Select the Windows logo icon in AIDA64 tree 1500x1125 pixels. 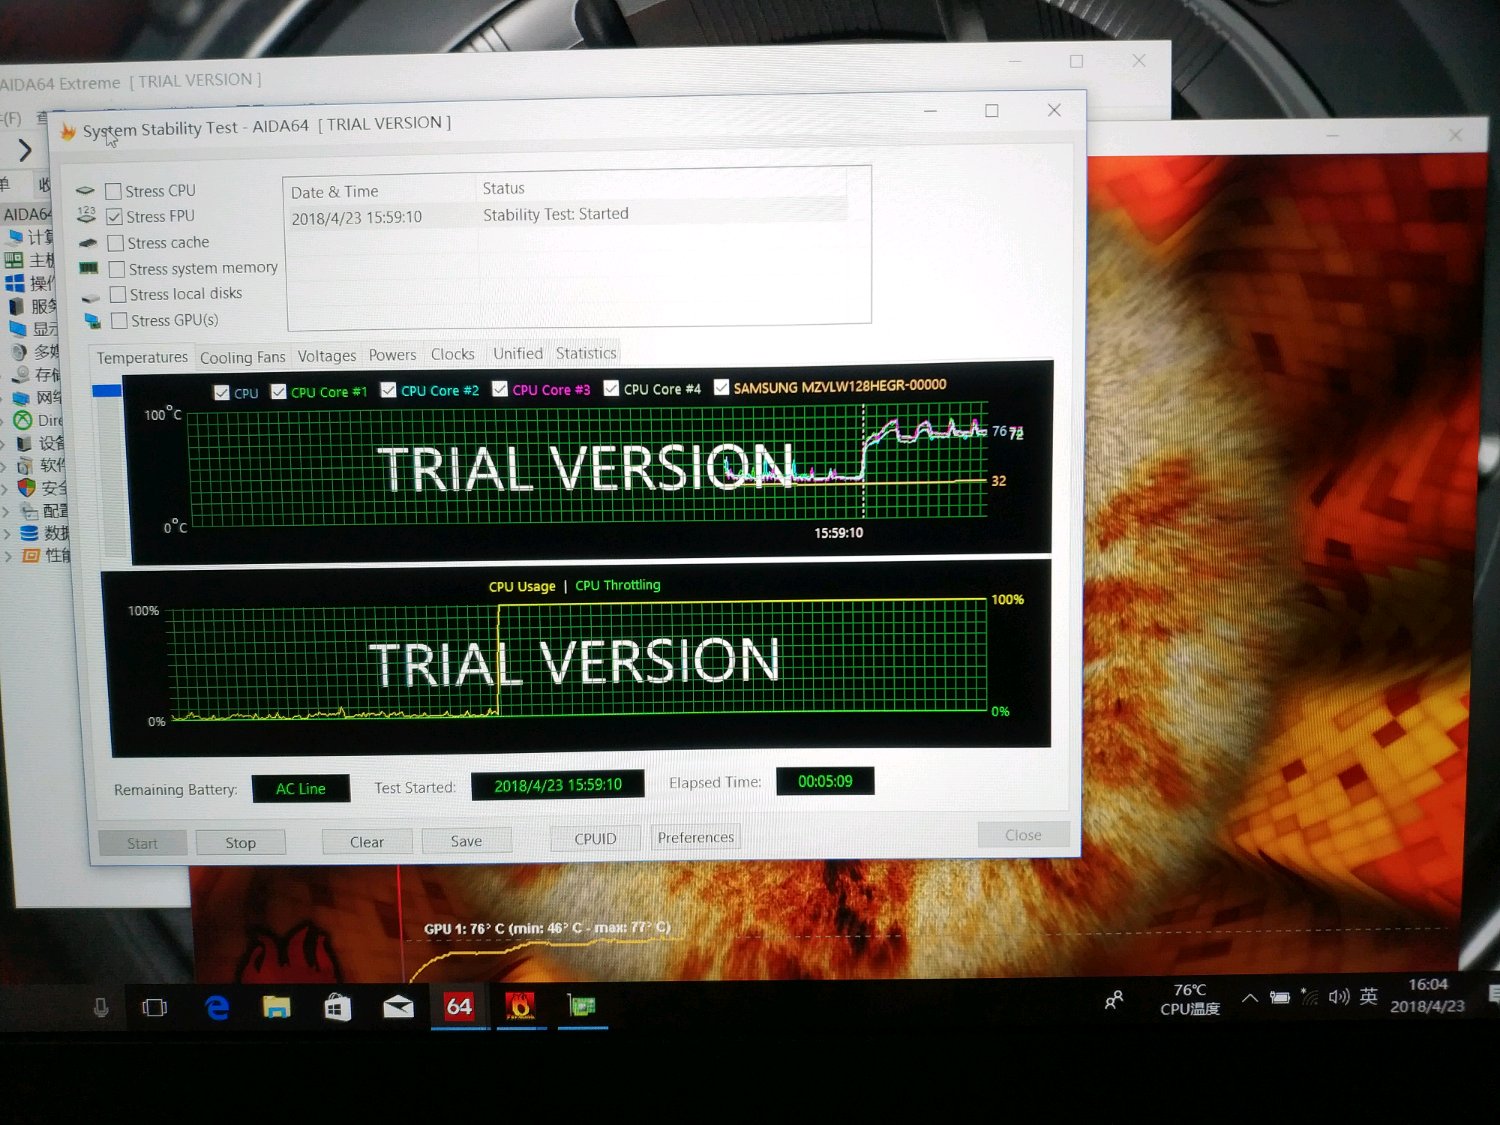coord(14,283)
